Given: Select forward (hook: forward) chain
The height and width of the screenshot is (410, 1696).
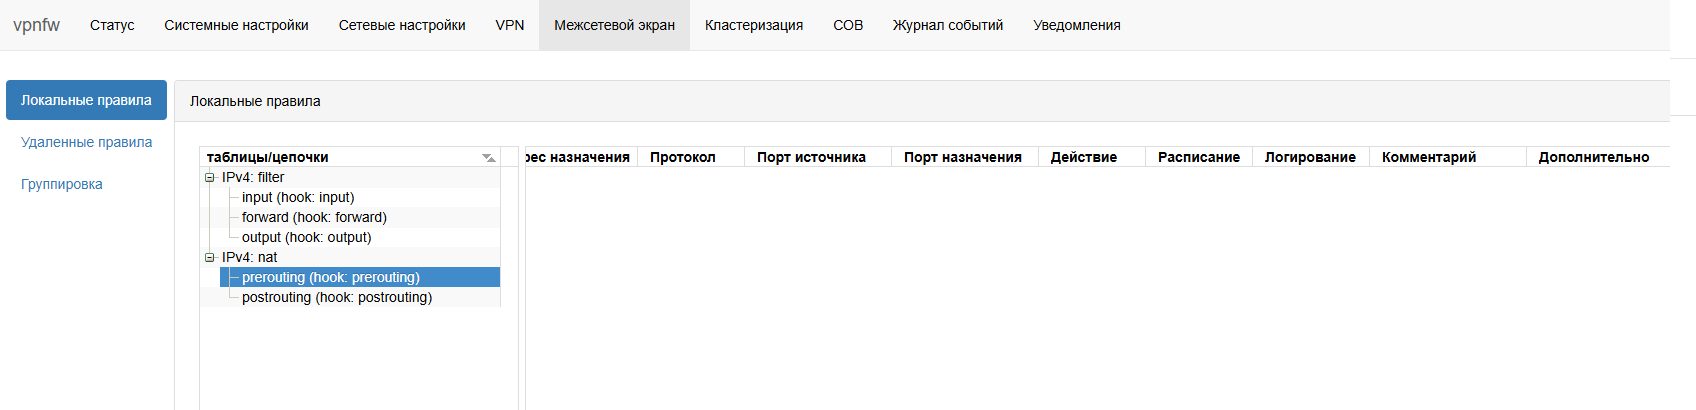Looking at the screenshot, I should tap(314, 218).
